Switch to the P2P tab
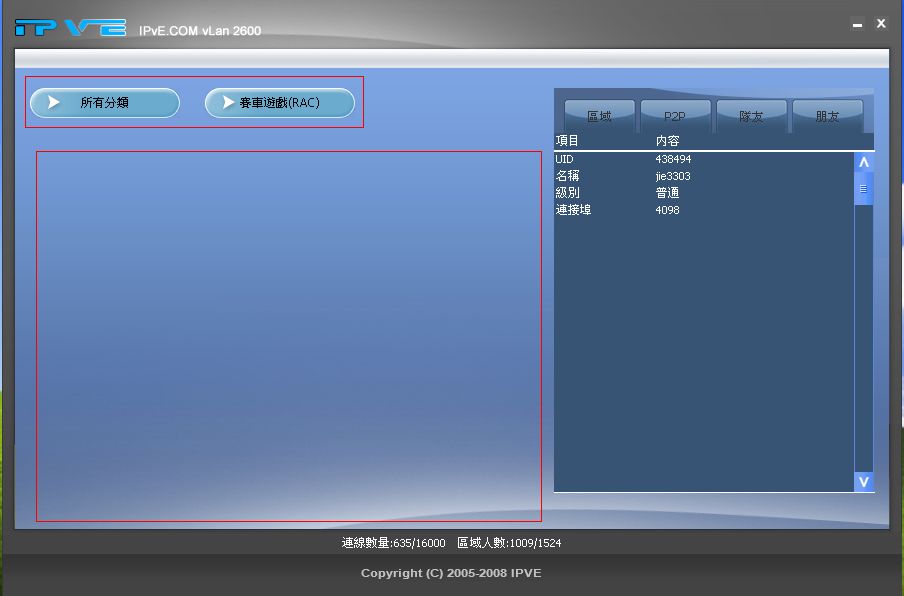Screen dimensions: 904x596 [675, 116]
